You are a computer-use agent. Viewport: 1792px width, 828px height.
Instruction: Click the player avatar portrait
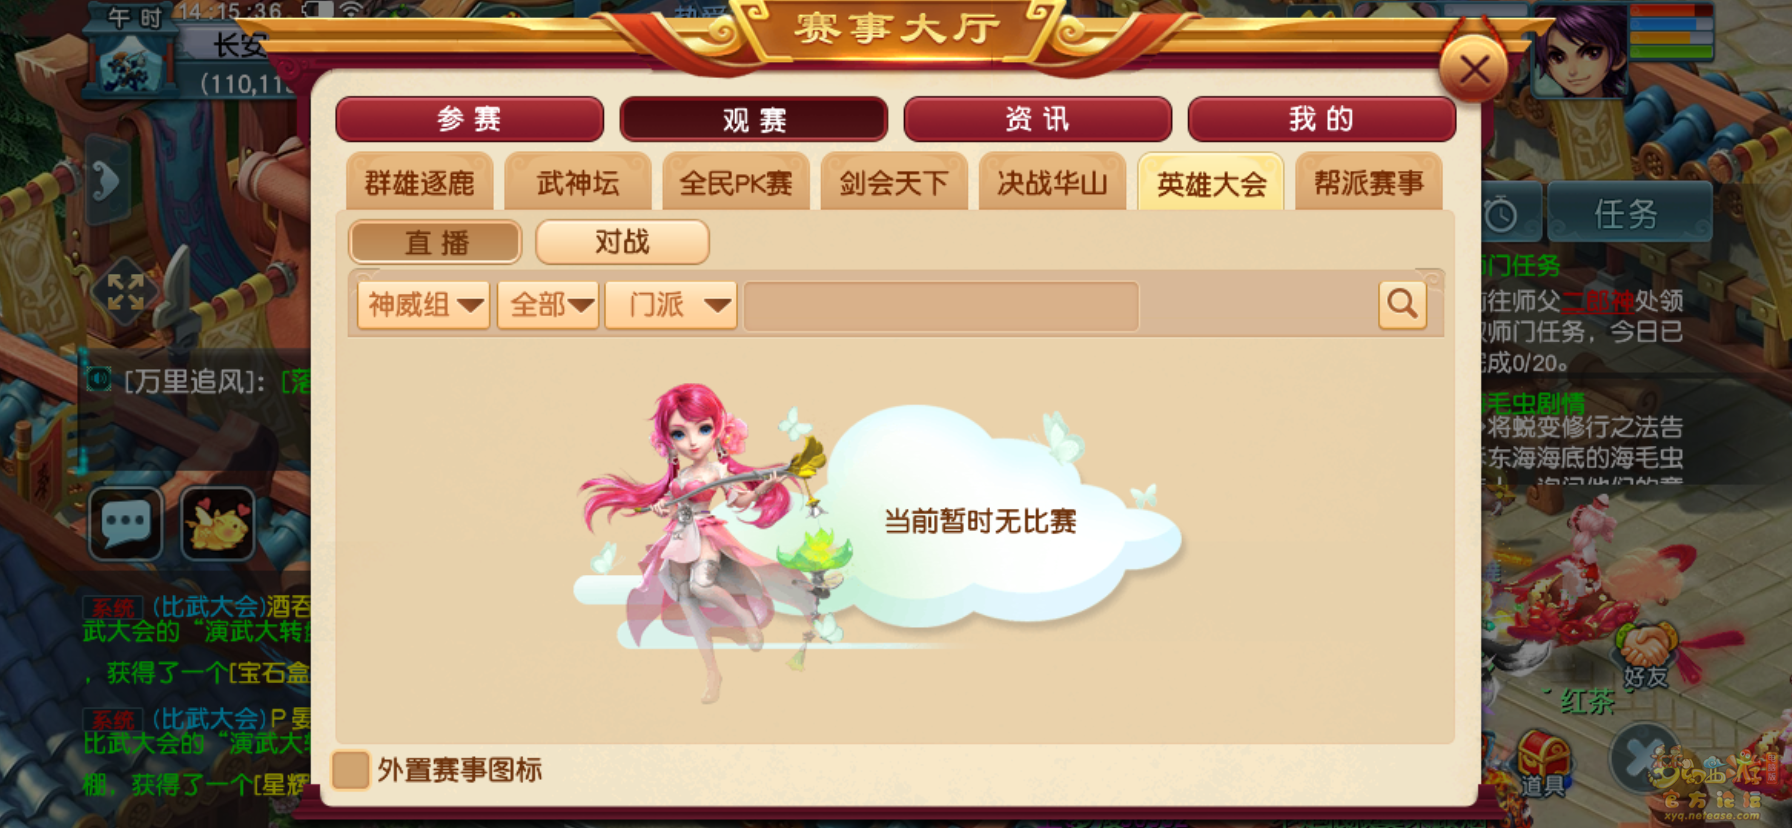pyautogui.click(x=1579, y=52)
